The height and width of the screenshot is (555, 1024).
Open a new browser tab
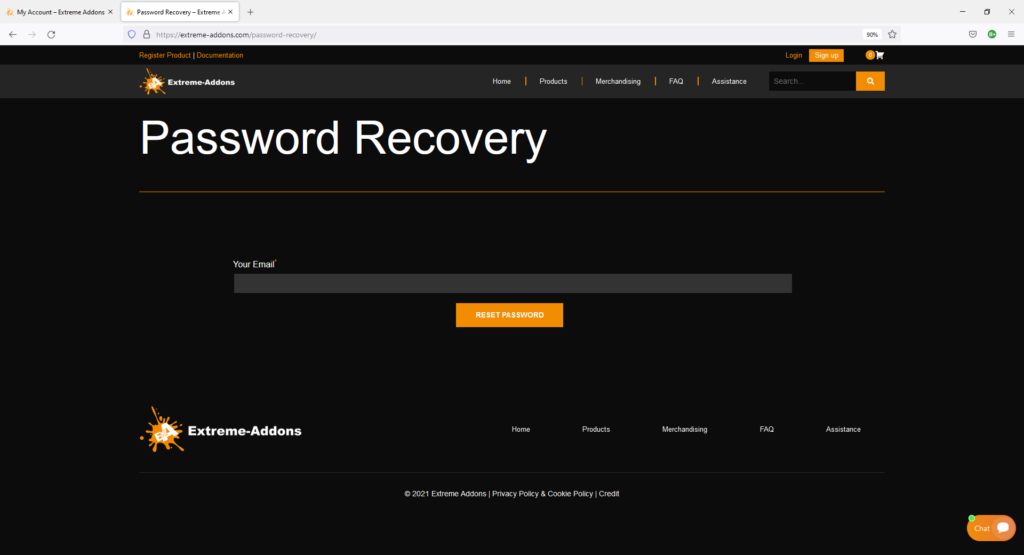point(250,12)
